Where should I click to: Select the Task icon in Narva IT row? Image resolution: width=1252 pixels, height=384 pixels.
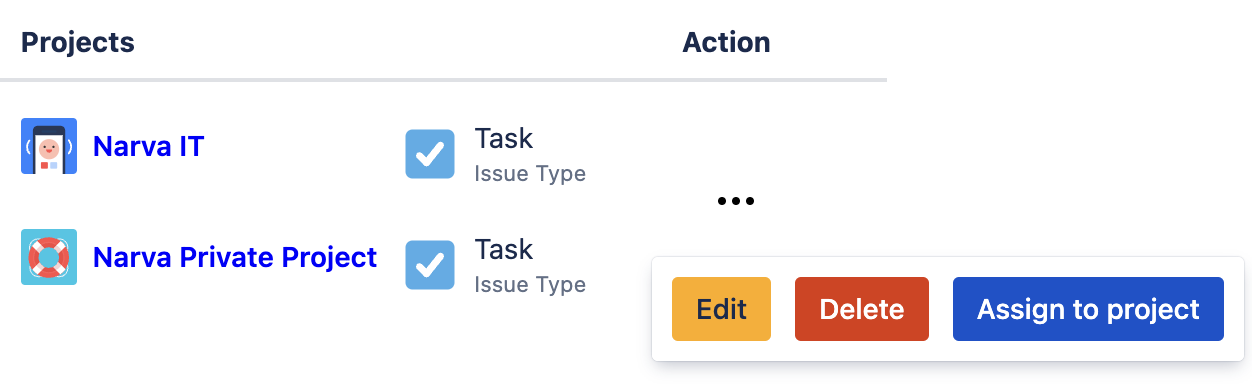pyautogui.click(x=430, y=154)
